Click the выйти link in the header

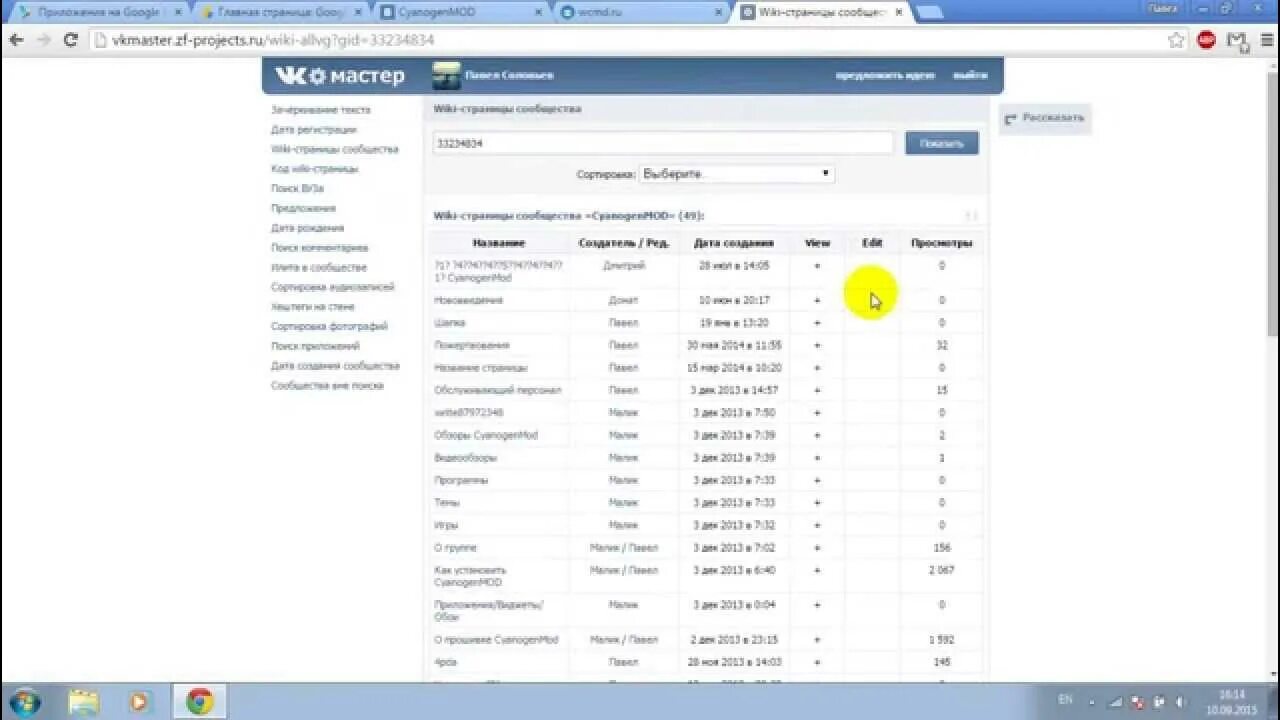tap(970, 76)
